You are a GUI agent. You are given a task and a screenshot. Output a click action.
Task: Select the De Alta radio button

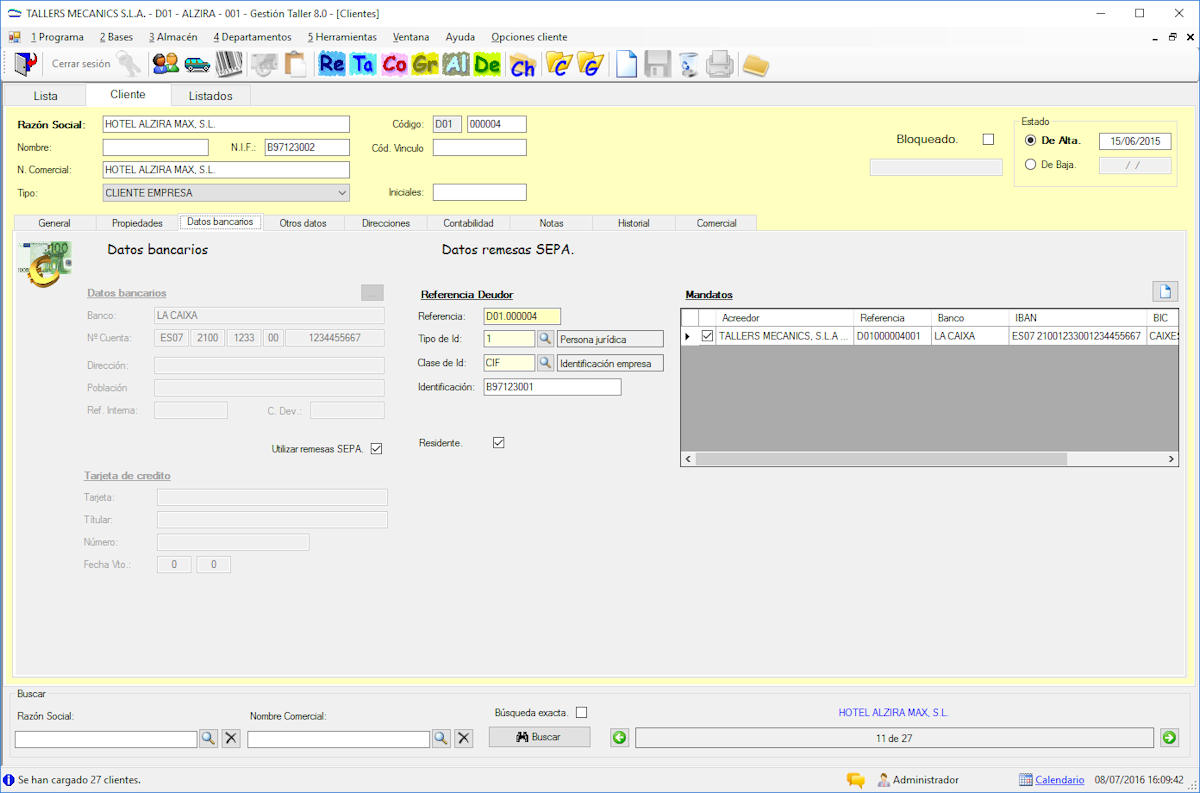click(x=1031, y=140)
